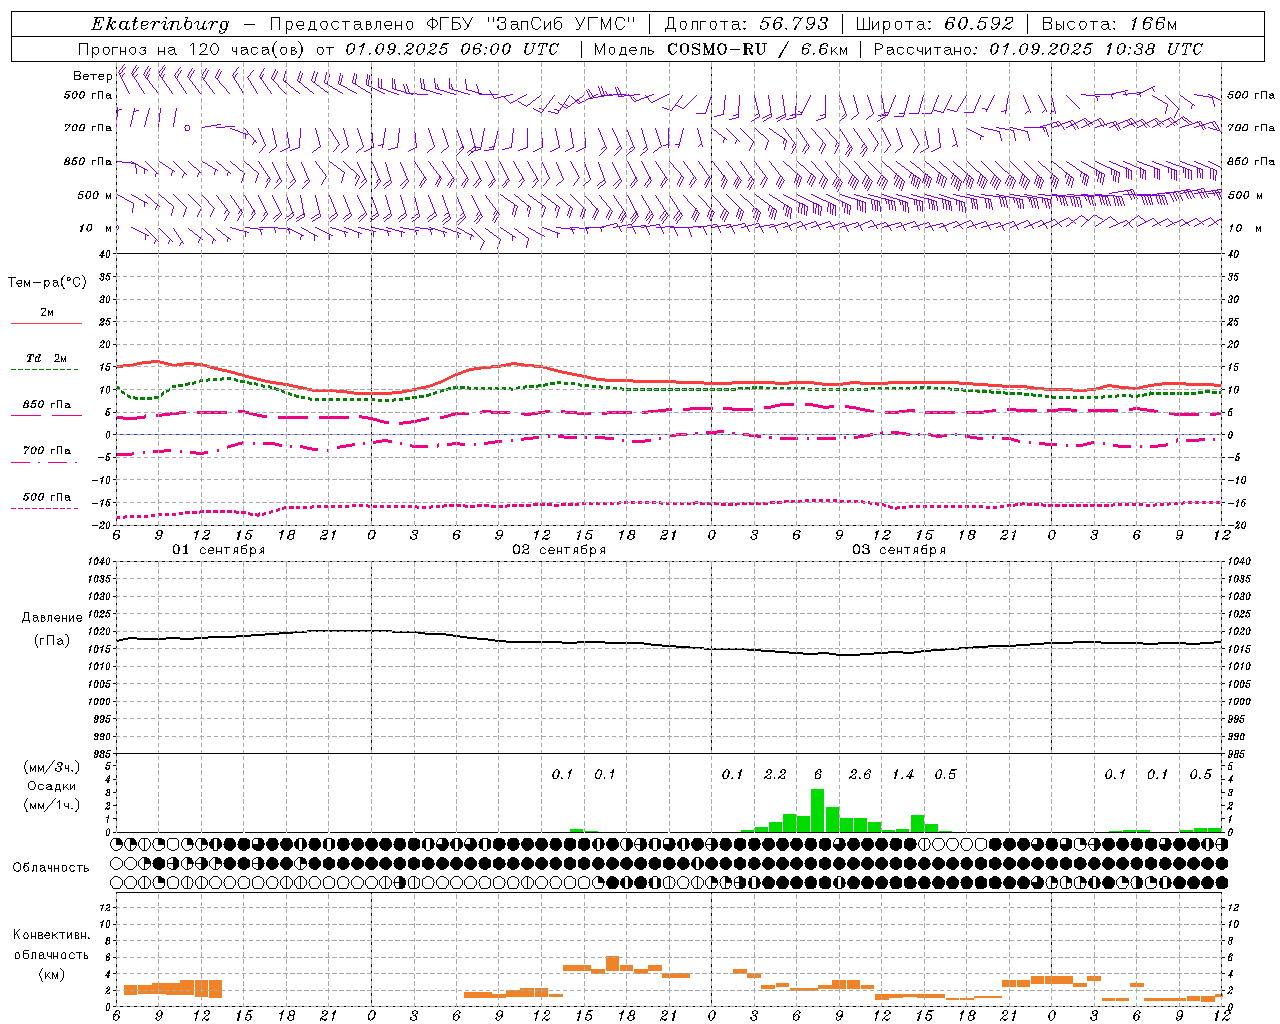Click the '6' three-hour precipitation value
This screenshot has width=1280, height=1024.
coord(818,774)
